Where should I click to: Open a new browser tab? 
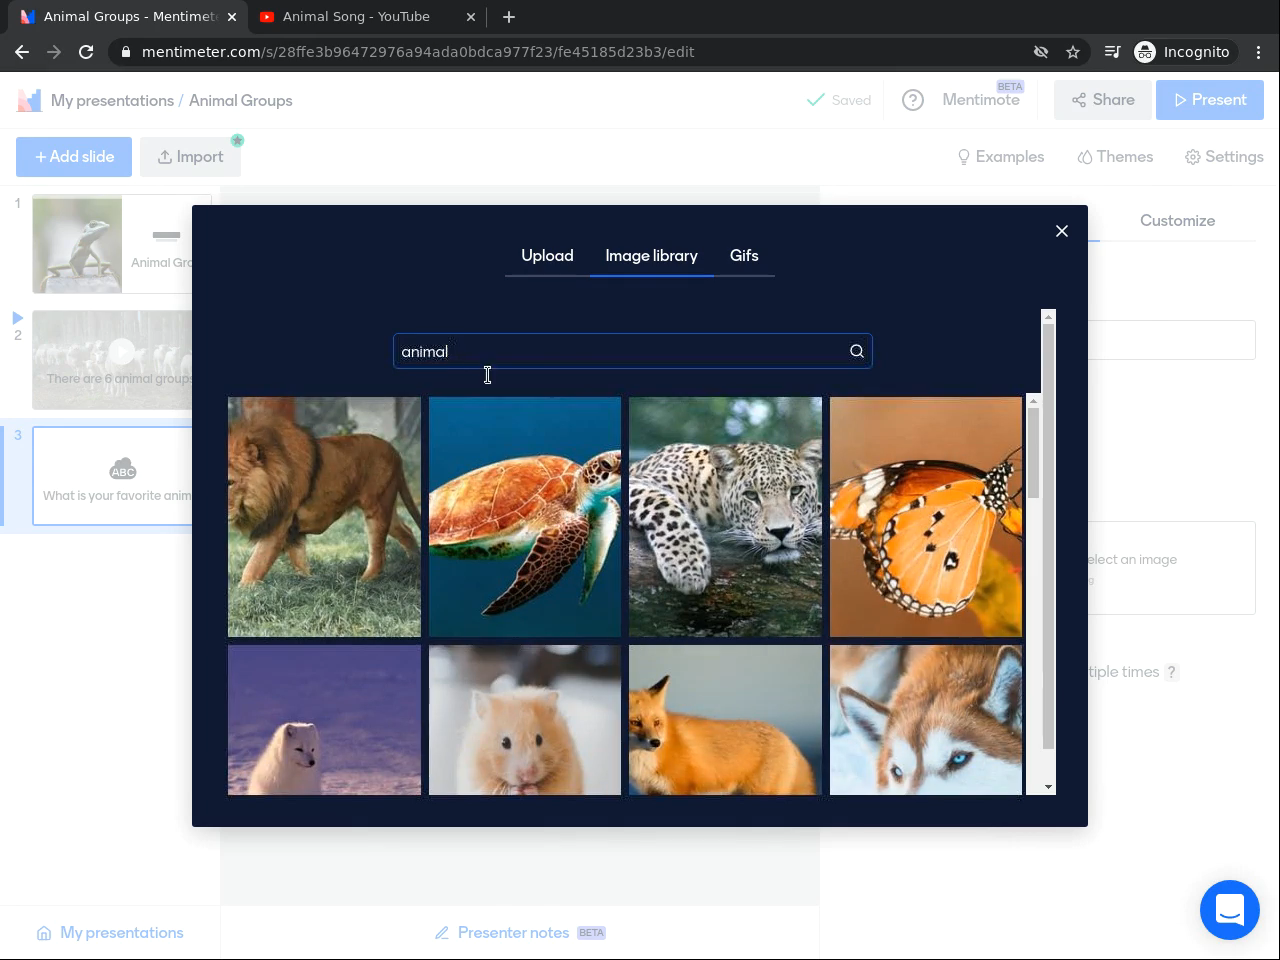click(509, 17)
